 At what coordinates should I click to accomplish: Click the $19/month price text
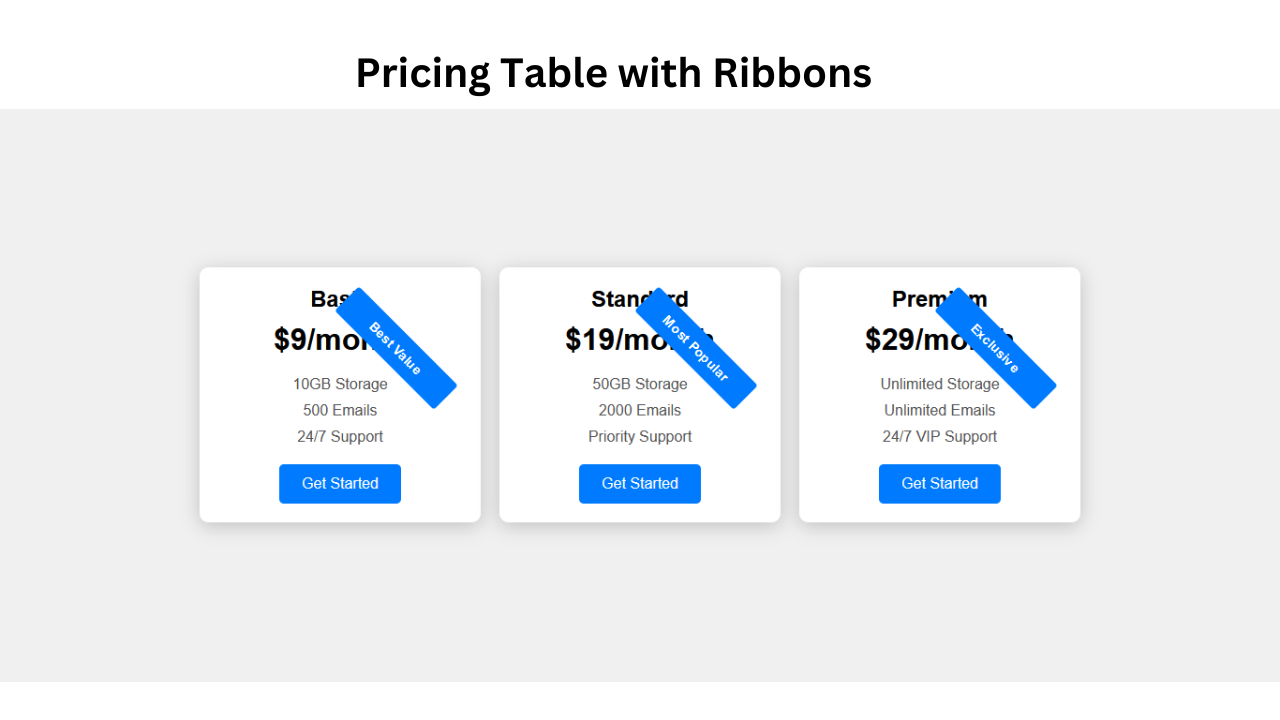tap(602, 340)
